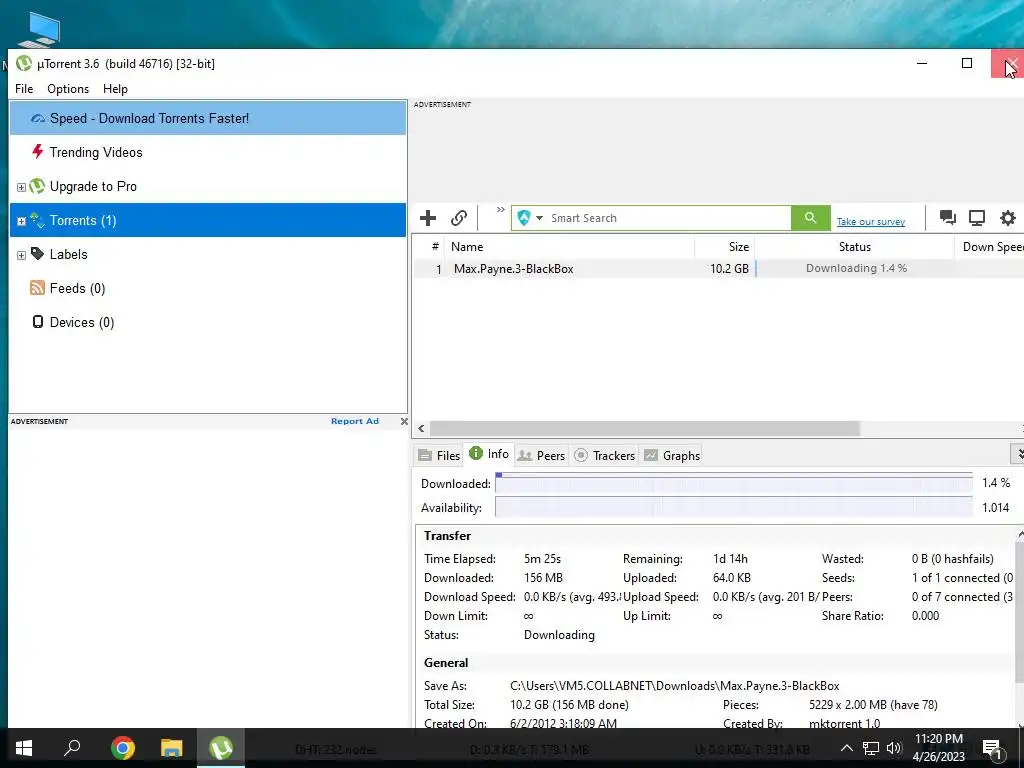Viewport: 1024px width, 768px height.
Task: Open Preferences via the gear icon
Action: pyautogui.click(x=1008, y=217)
